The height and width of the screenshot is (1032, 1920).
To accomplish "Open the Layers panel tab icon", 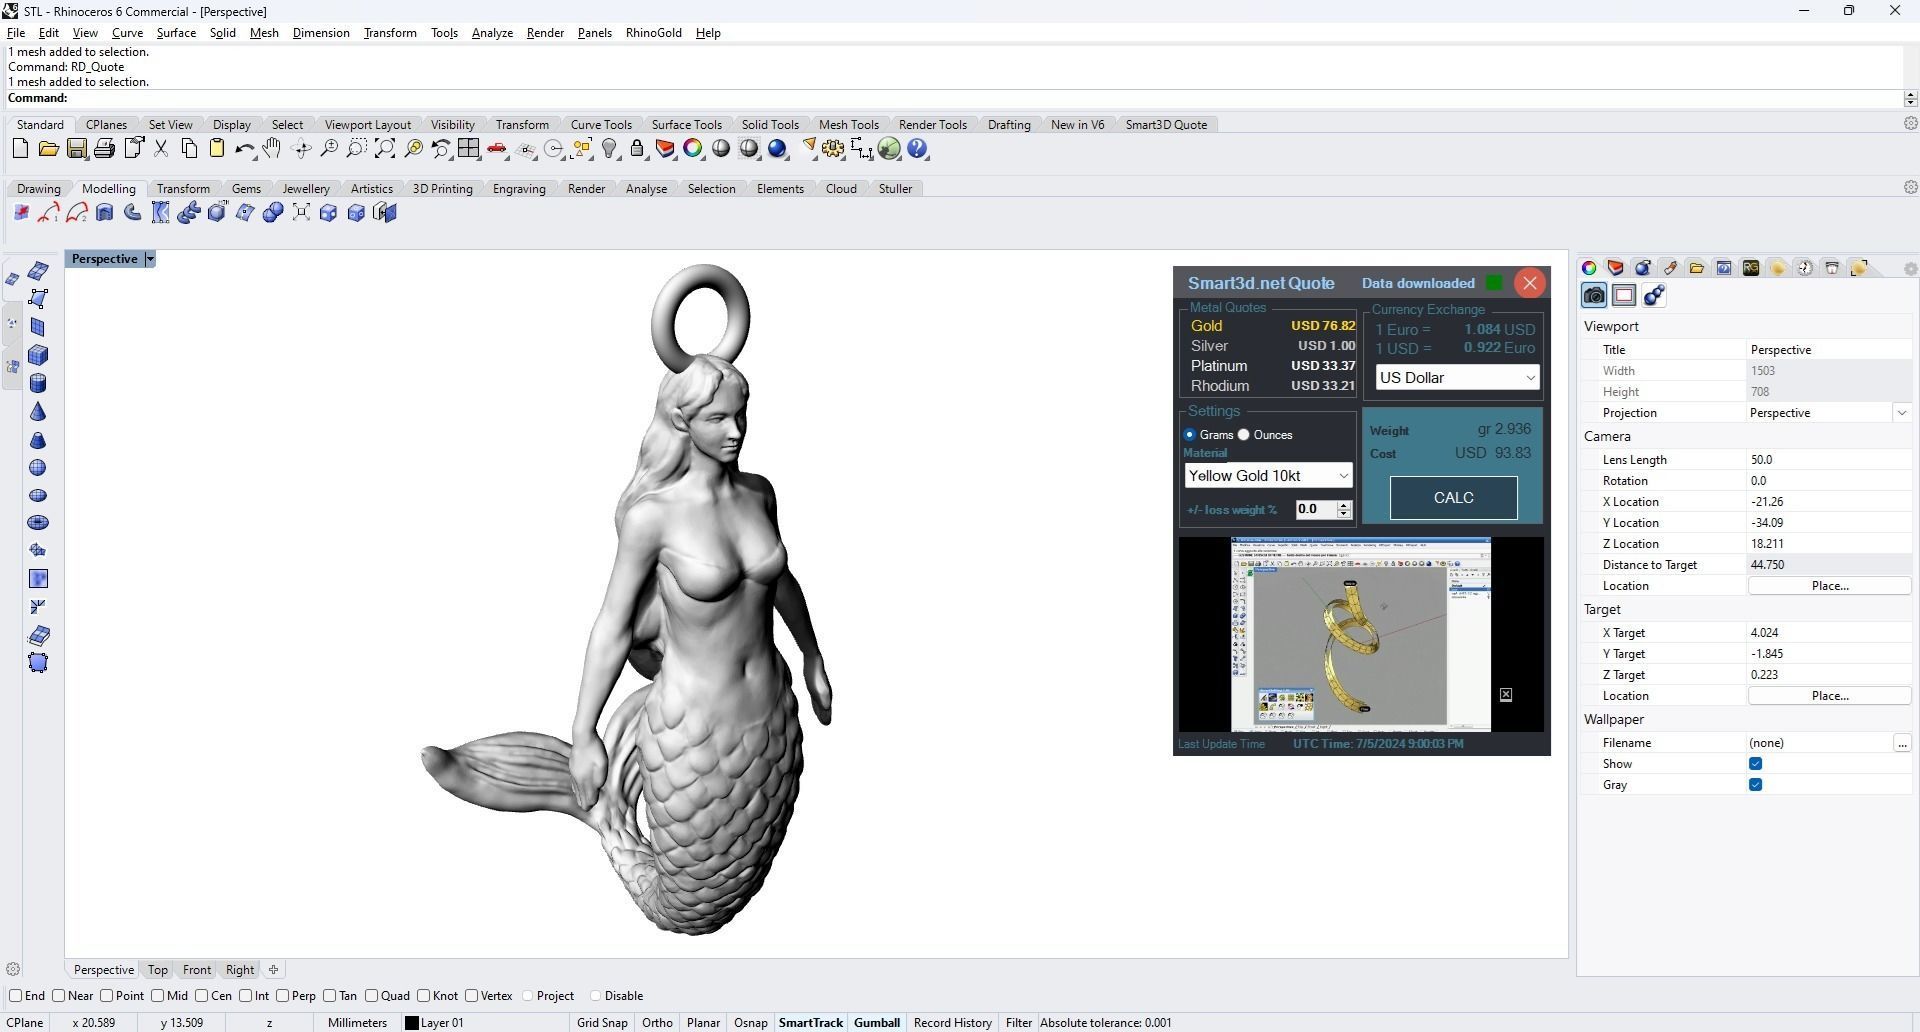I will (x=1616, y=268).
